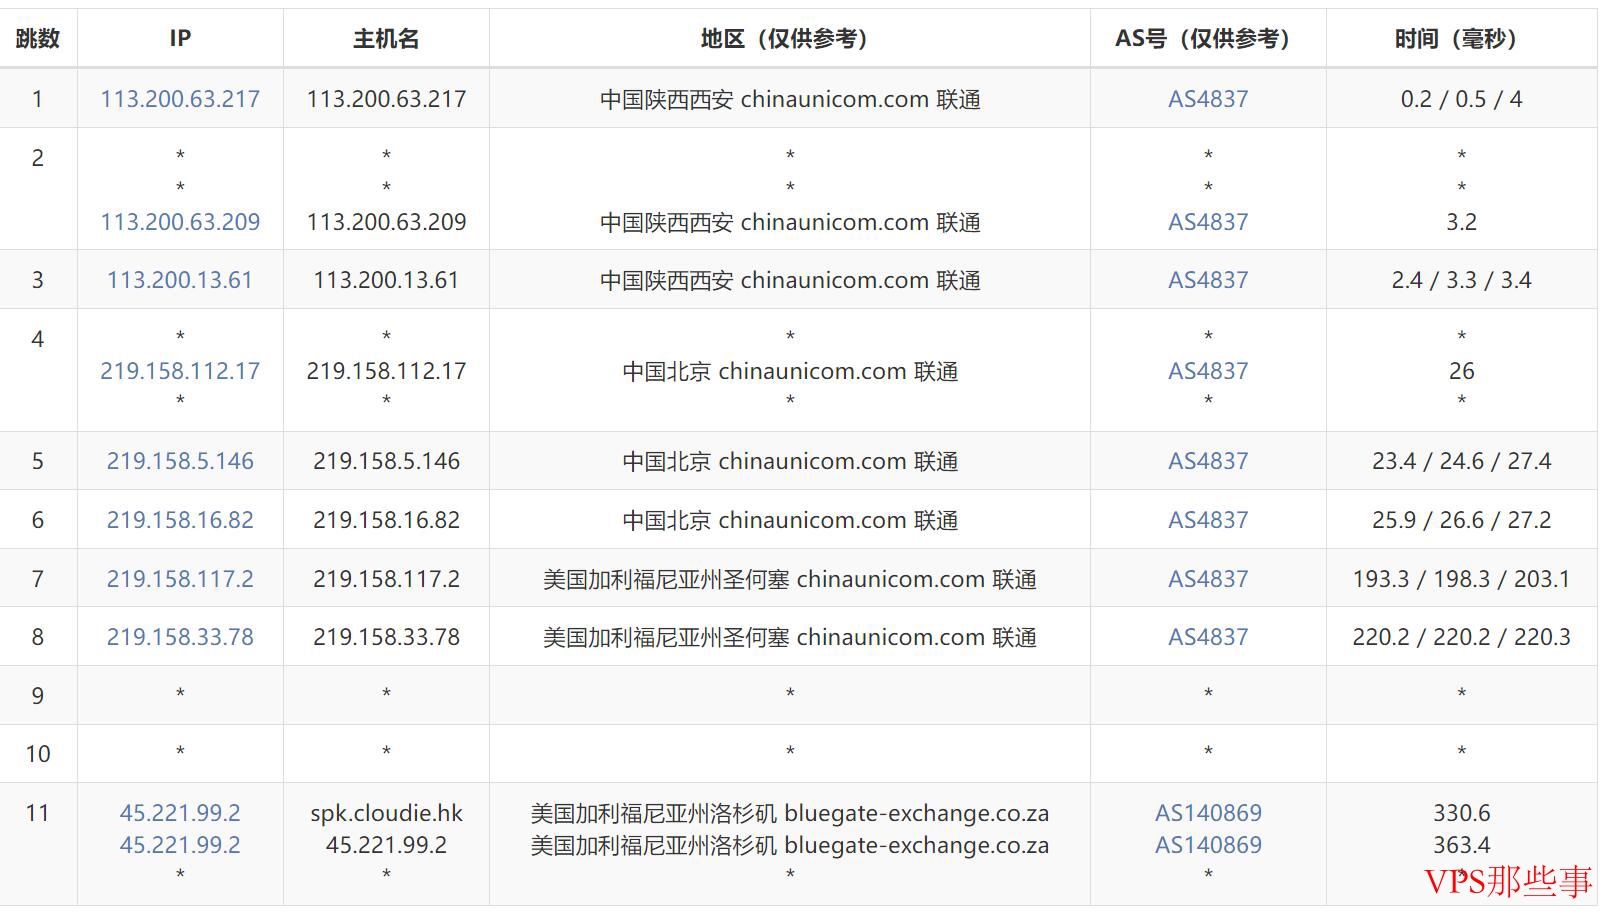This screenshot has width=1604, height=914.
Task: Select time value 26 in hop 4
Action: coord(1461,371)
